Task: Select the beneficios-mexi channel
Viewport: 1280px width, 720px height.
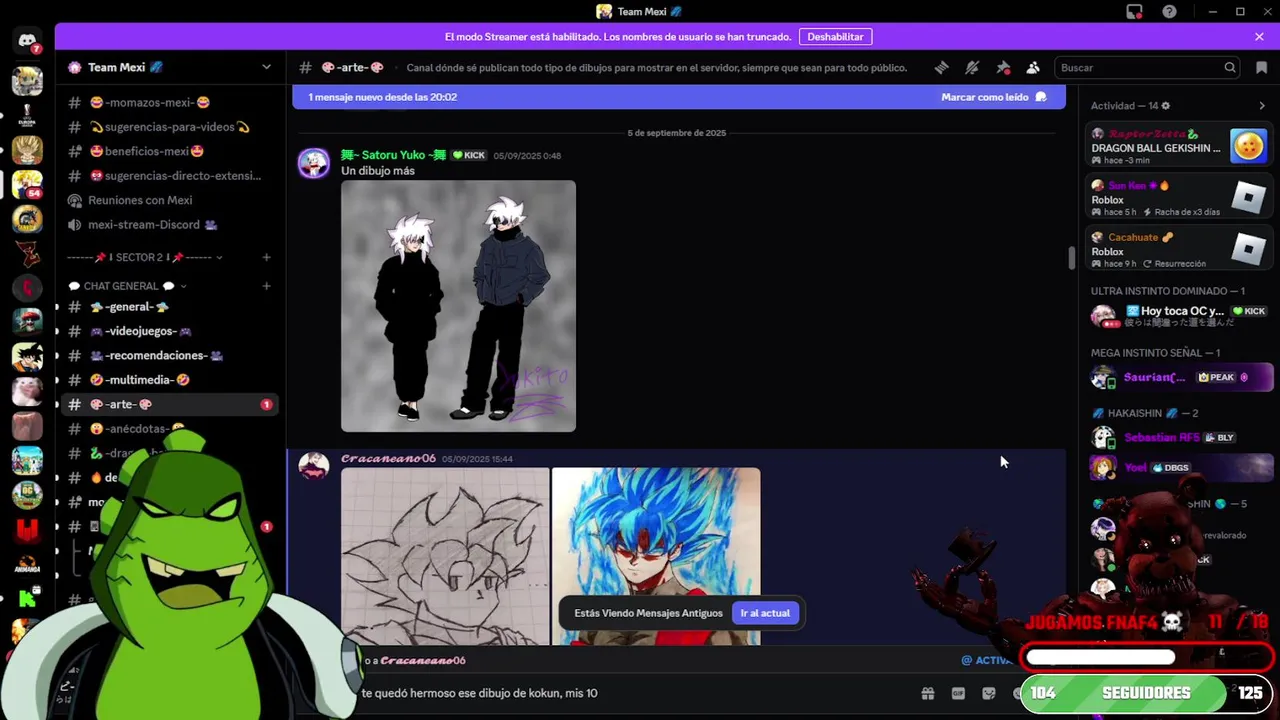Action: click(x=169, y=151)
